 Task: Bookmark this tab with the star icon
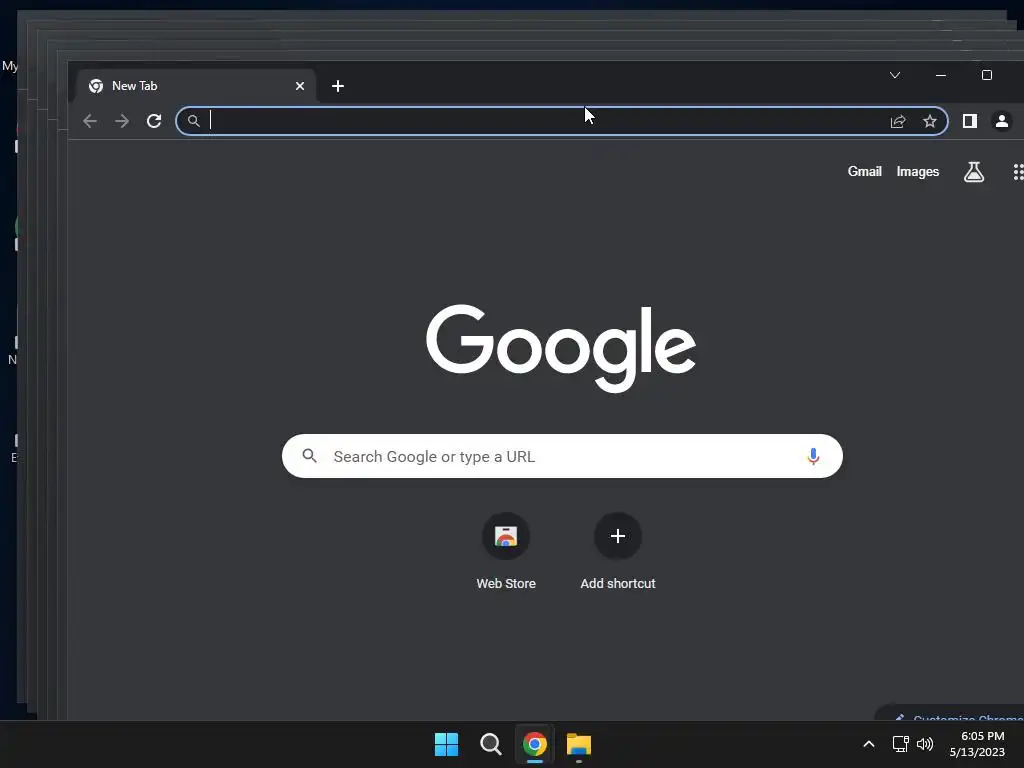[x=930, y=121]
